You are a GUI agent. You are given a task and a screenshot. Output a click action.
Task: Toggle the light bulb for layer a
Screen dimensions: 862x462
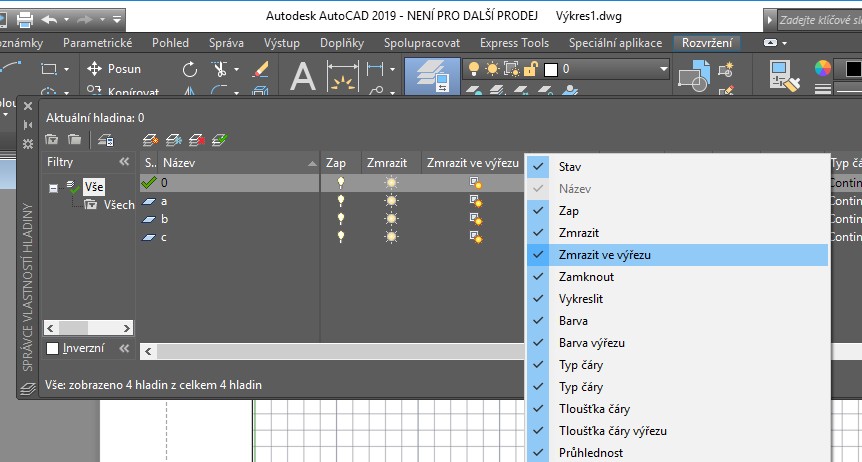(341, 201)
